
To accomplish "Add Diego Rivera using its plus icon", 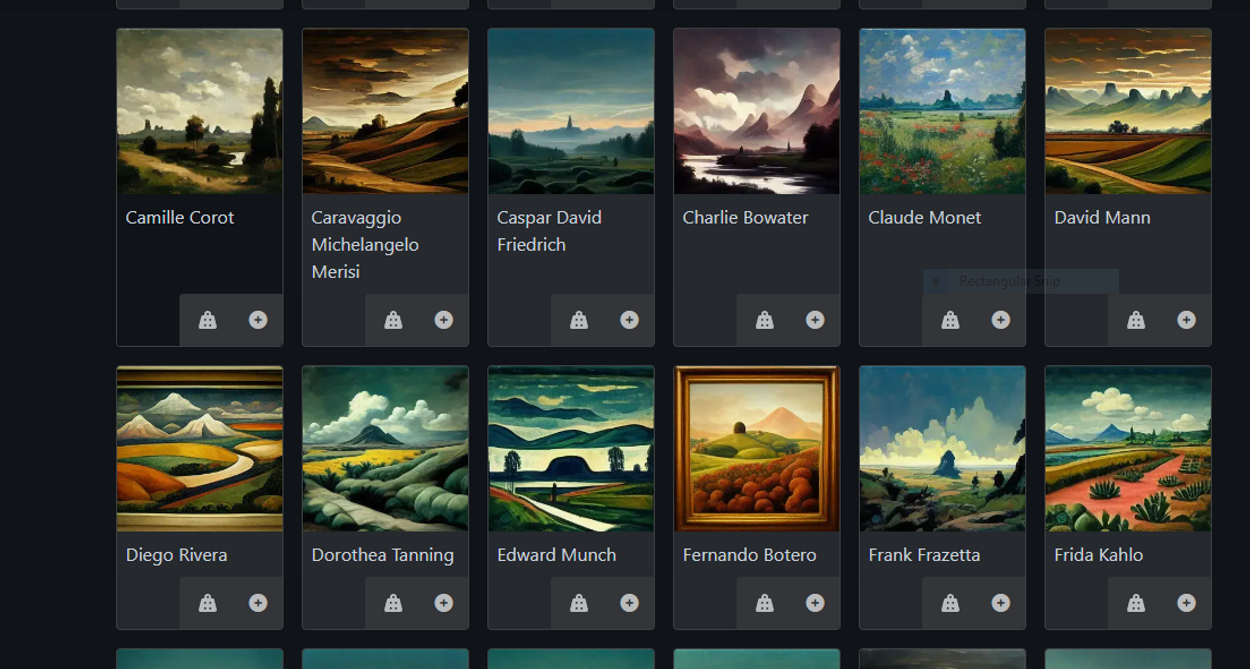I will [258, 603].
